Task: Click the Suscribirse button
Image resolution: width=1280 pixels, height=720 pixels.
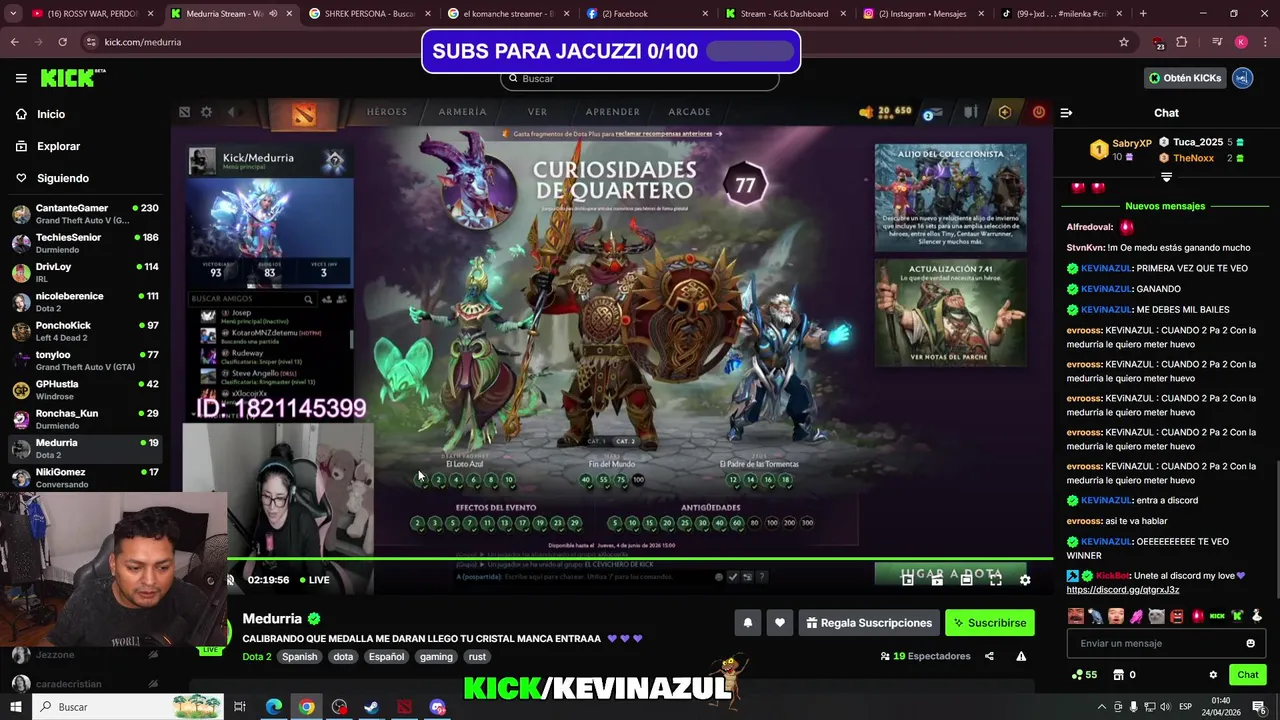Action: (989, 623)
